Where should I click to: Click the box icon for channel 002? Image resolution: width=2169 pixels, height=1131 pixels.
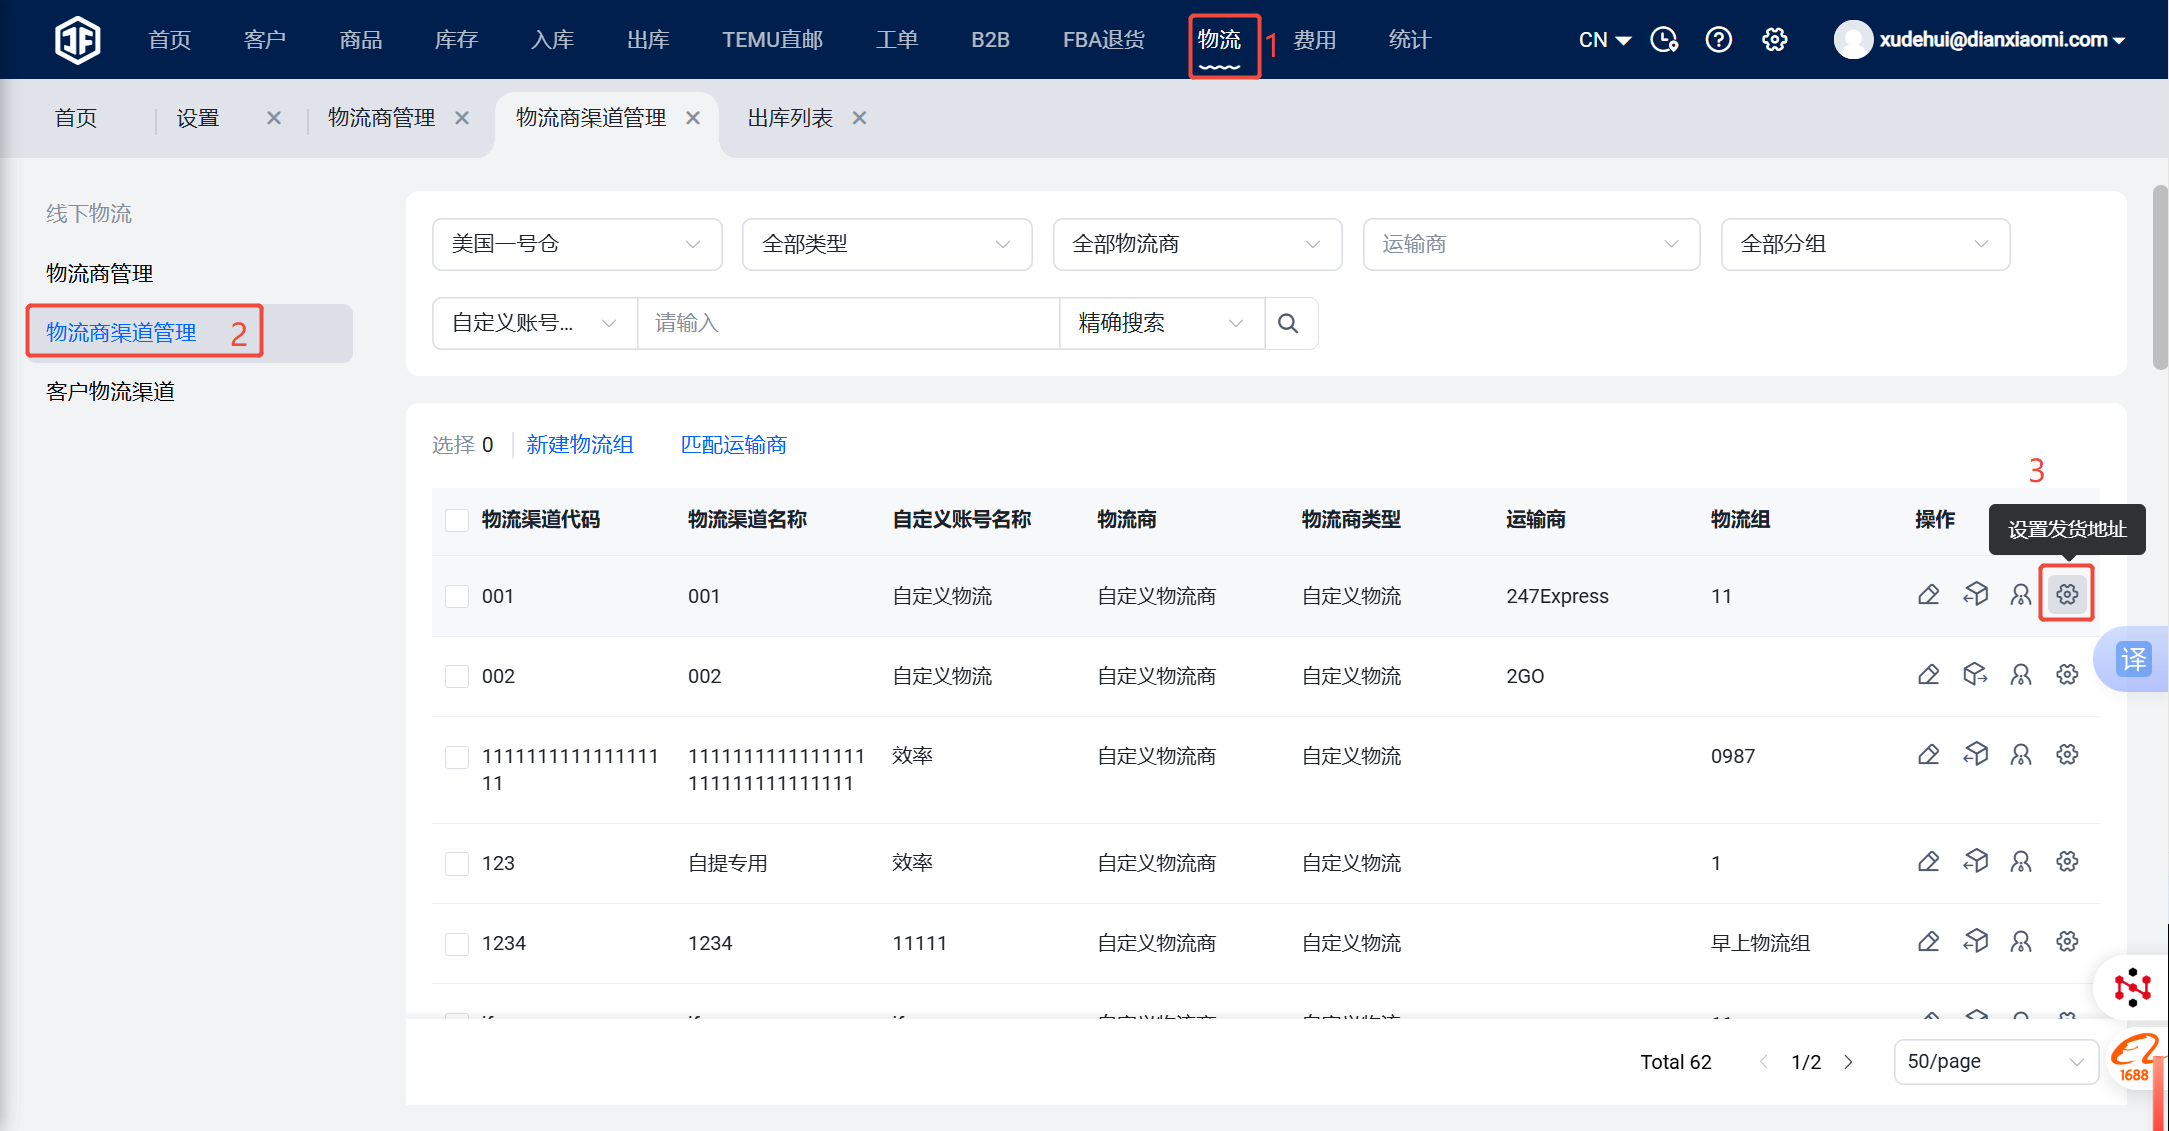(x=1975, y=675)
